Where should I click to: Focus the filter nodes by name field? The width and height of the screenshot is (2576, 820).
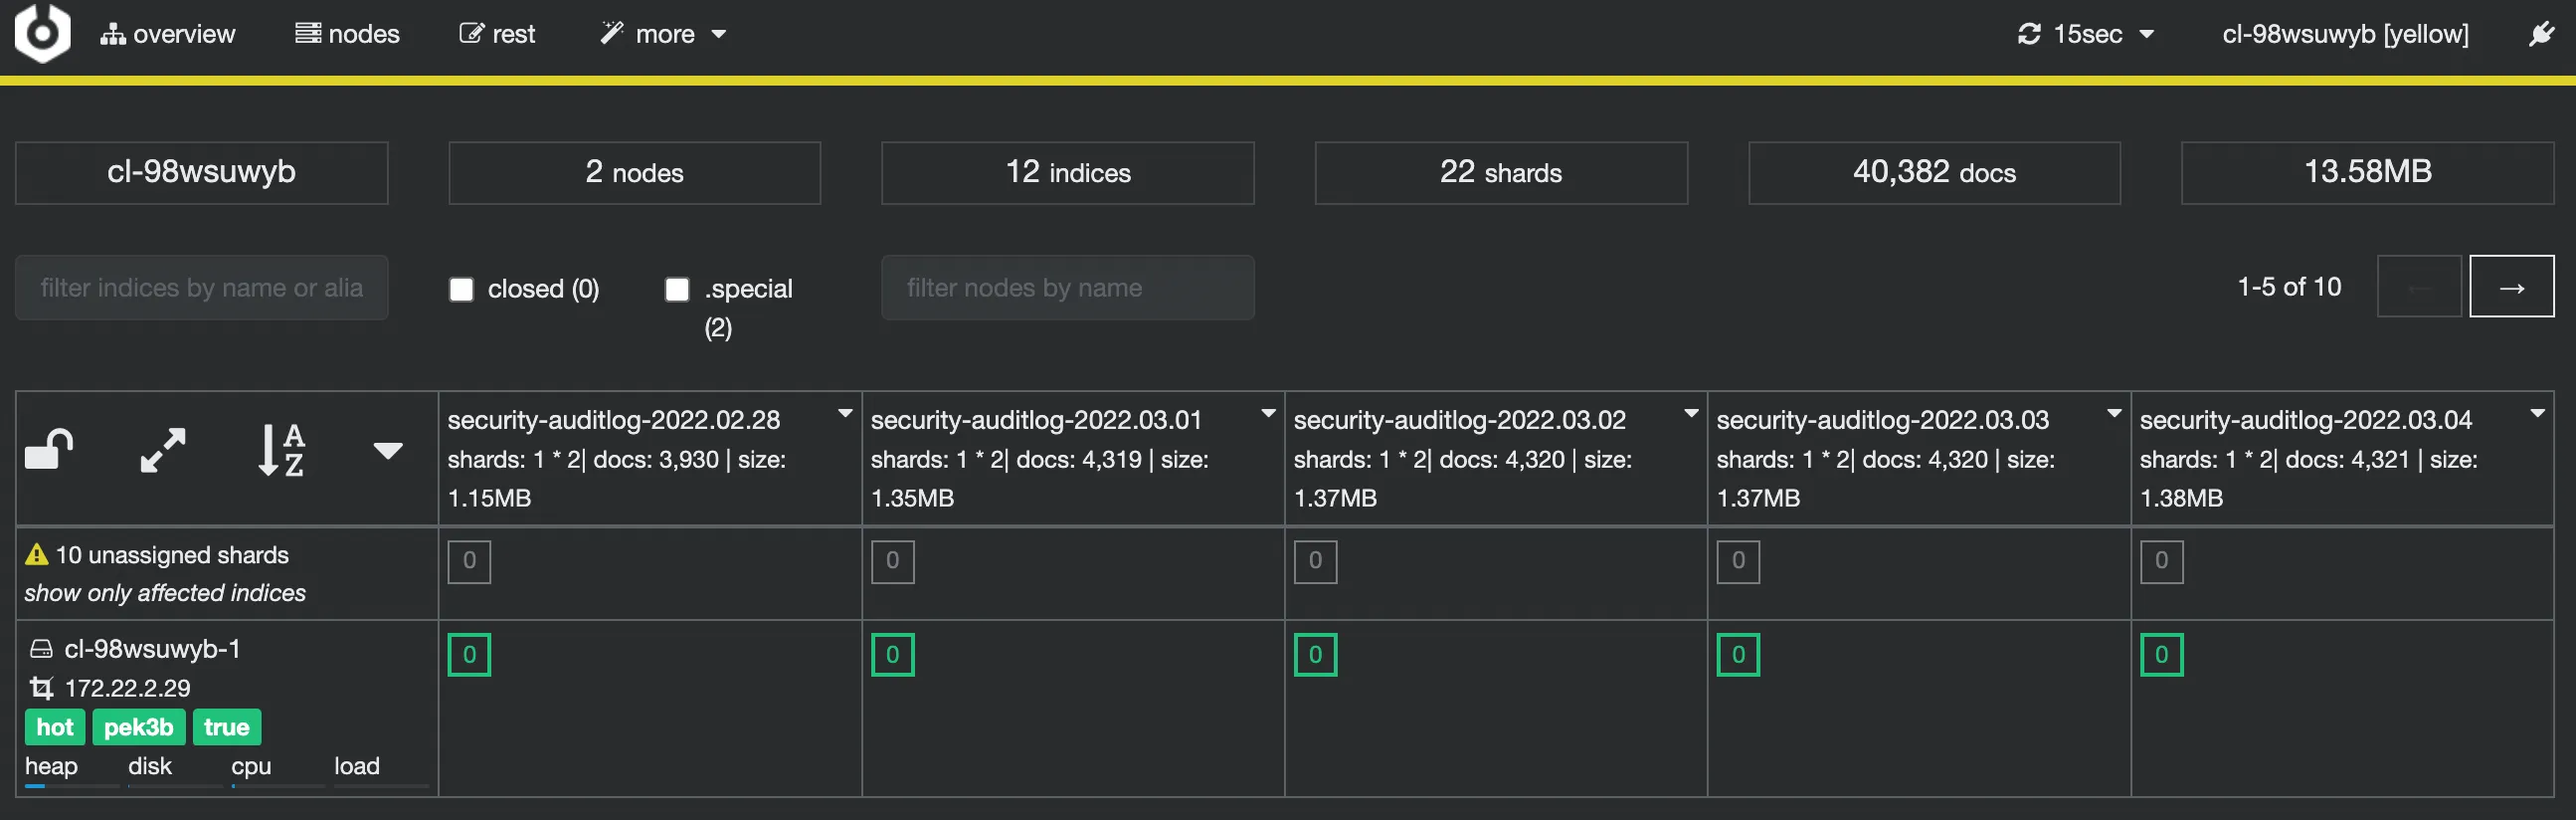[1067, 288]
